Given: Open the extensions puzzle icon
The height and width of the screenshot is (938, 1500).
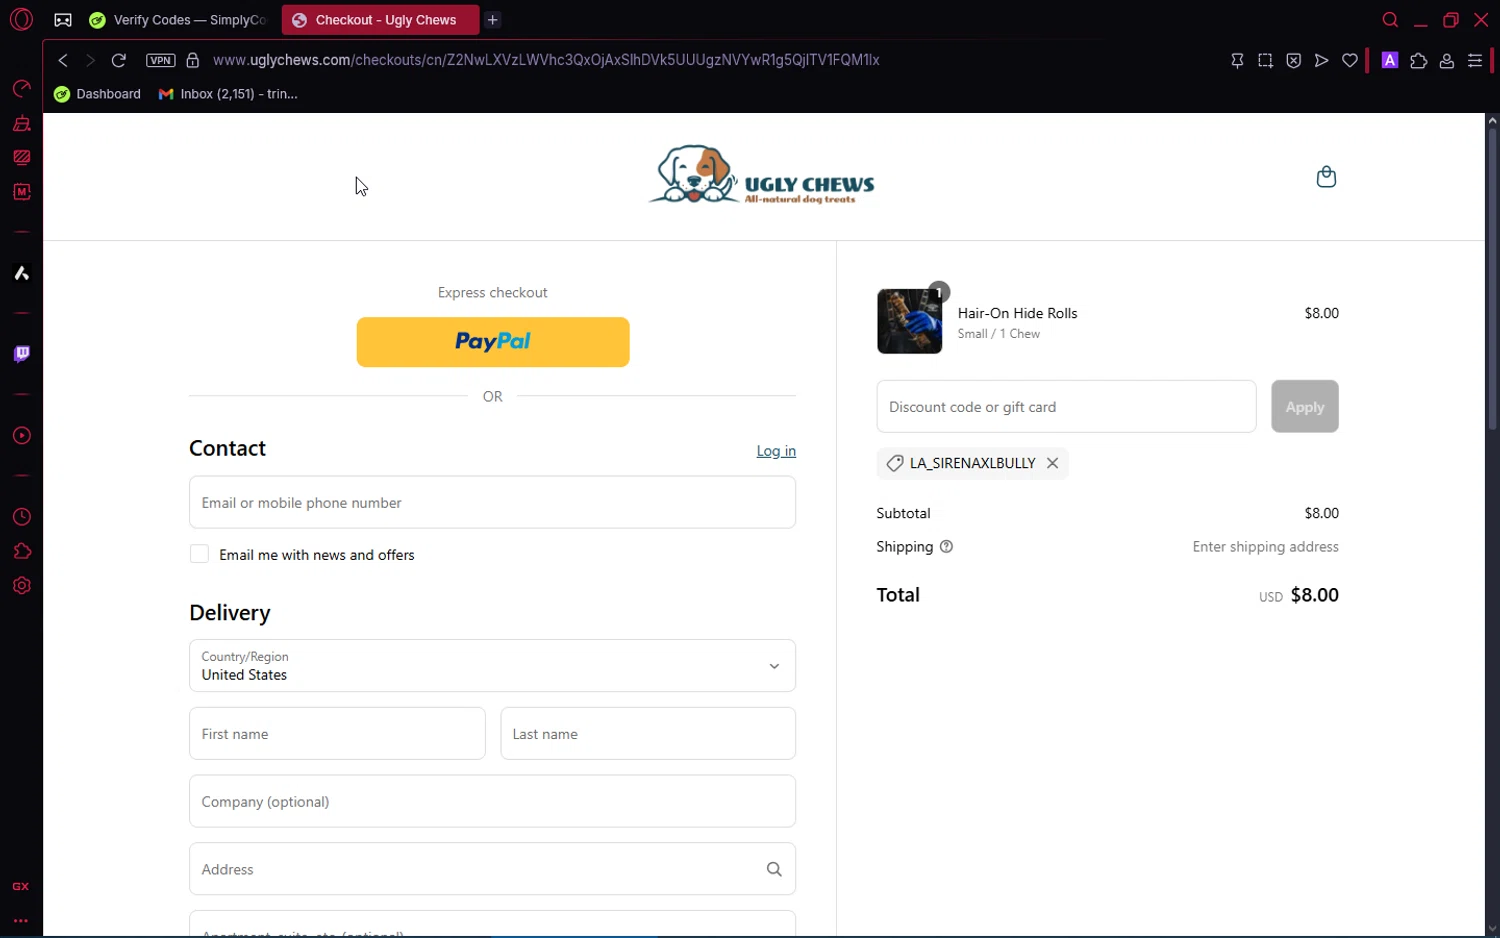Looking at the screenshot, I should click(x=1418, y=61).
